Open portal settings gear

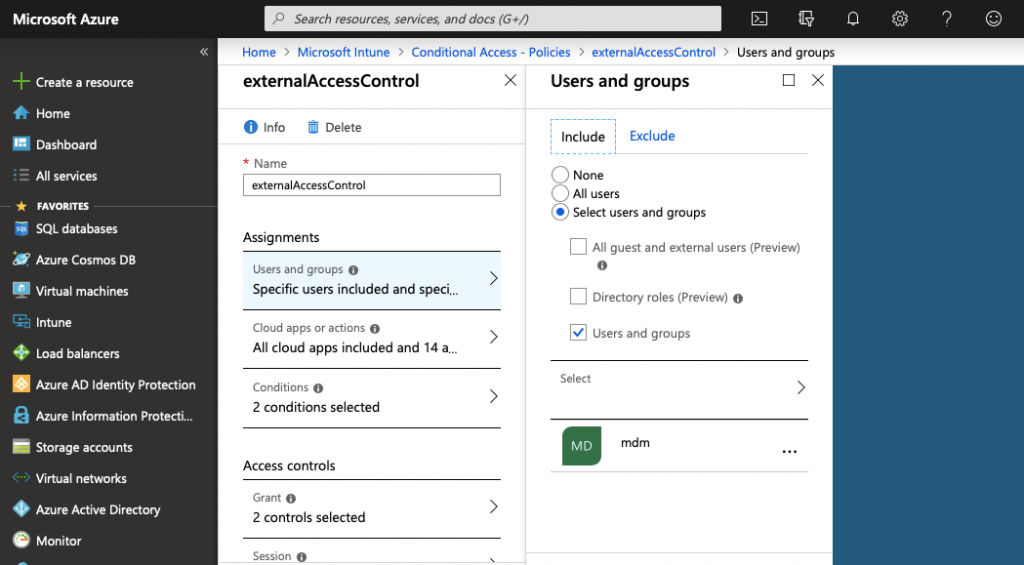900,18
